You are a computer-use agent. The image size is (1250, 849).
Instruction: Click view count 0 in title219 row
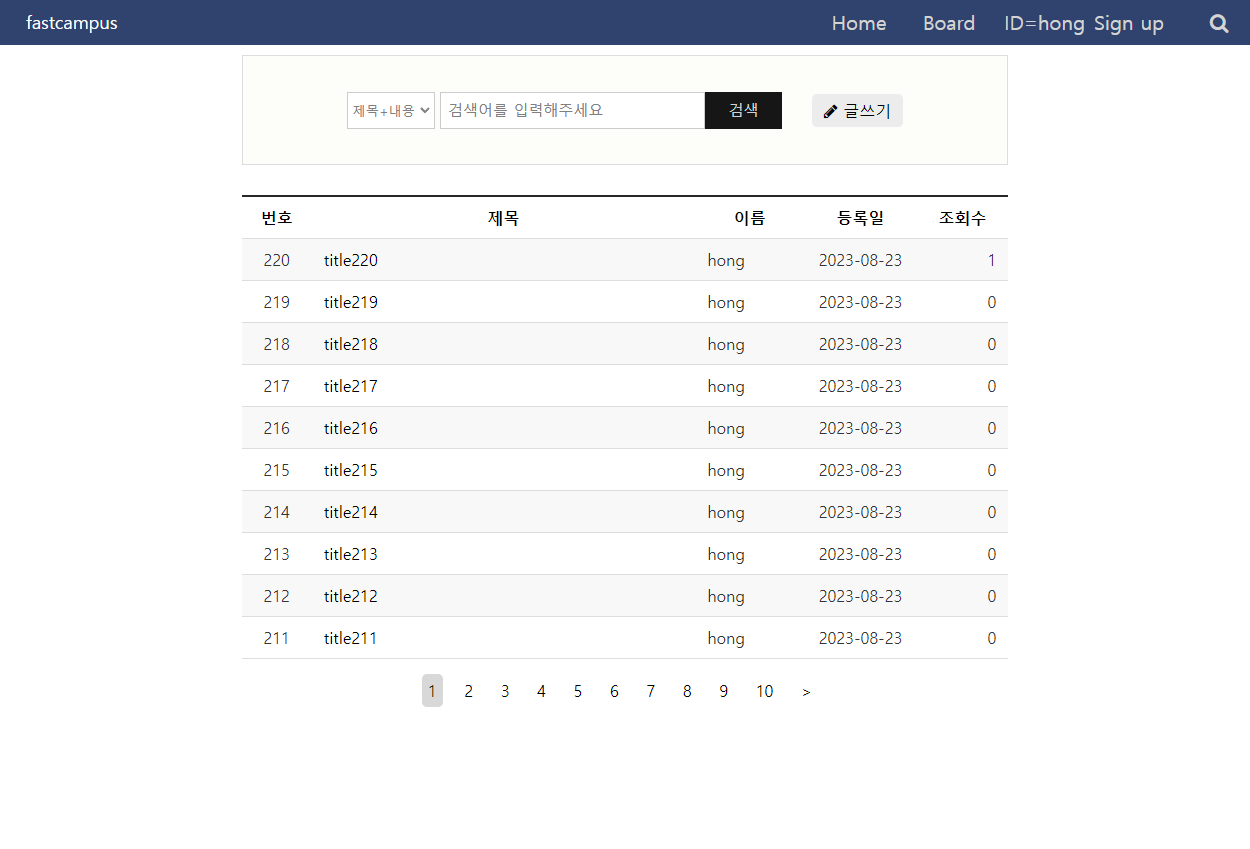click(x=991, y=302)
